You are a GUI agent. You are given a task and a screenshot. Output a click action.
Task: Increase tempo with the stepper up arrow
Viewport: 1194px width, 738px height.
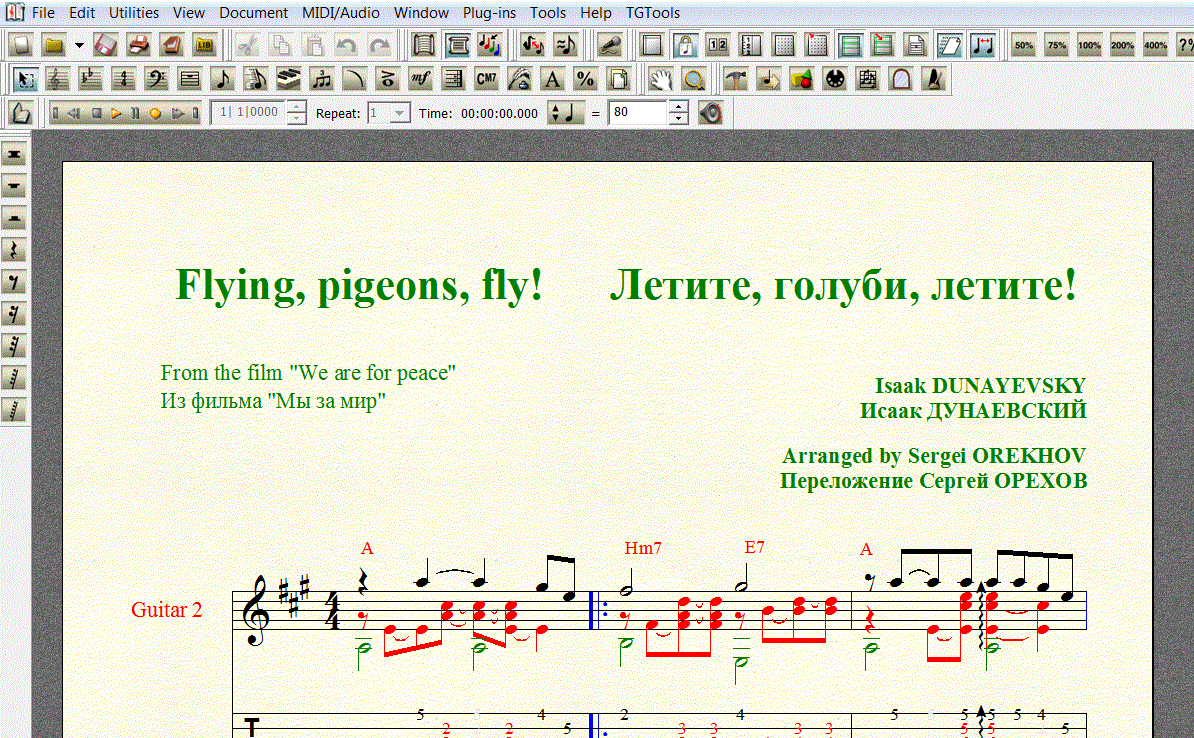(678, 107)
